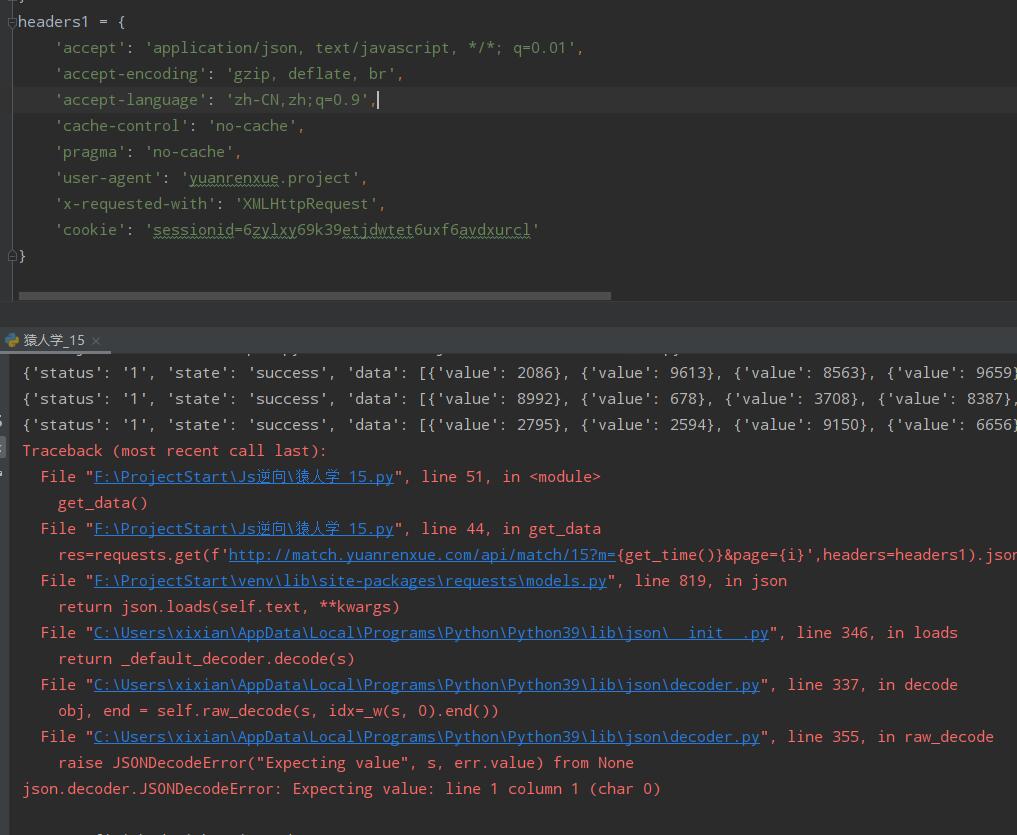Click the 'yuanrenxue.project' user-agent string

pyautogui.click(x=270, y=178)
